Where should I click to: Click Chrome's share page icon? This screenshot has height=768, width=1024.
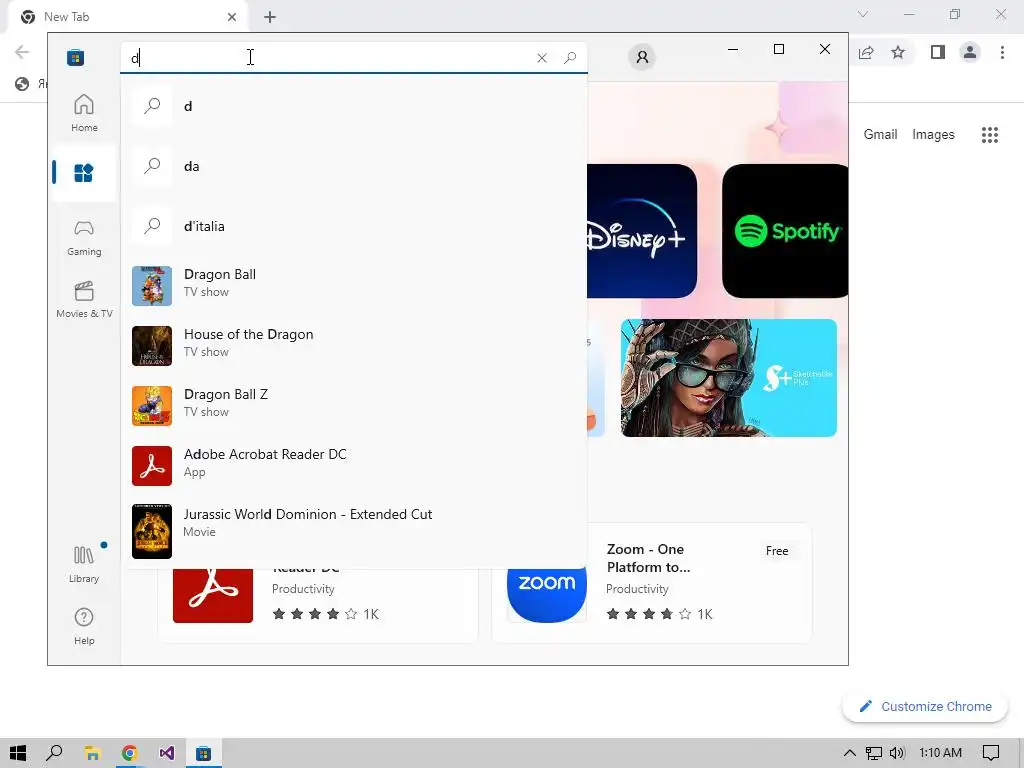[866, 52]
